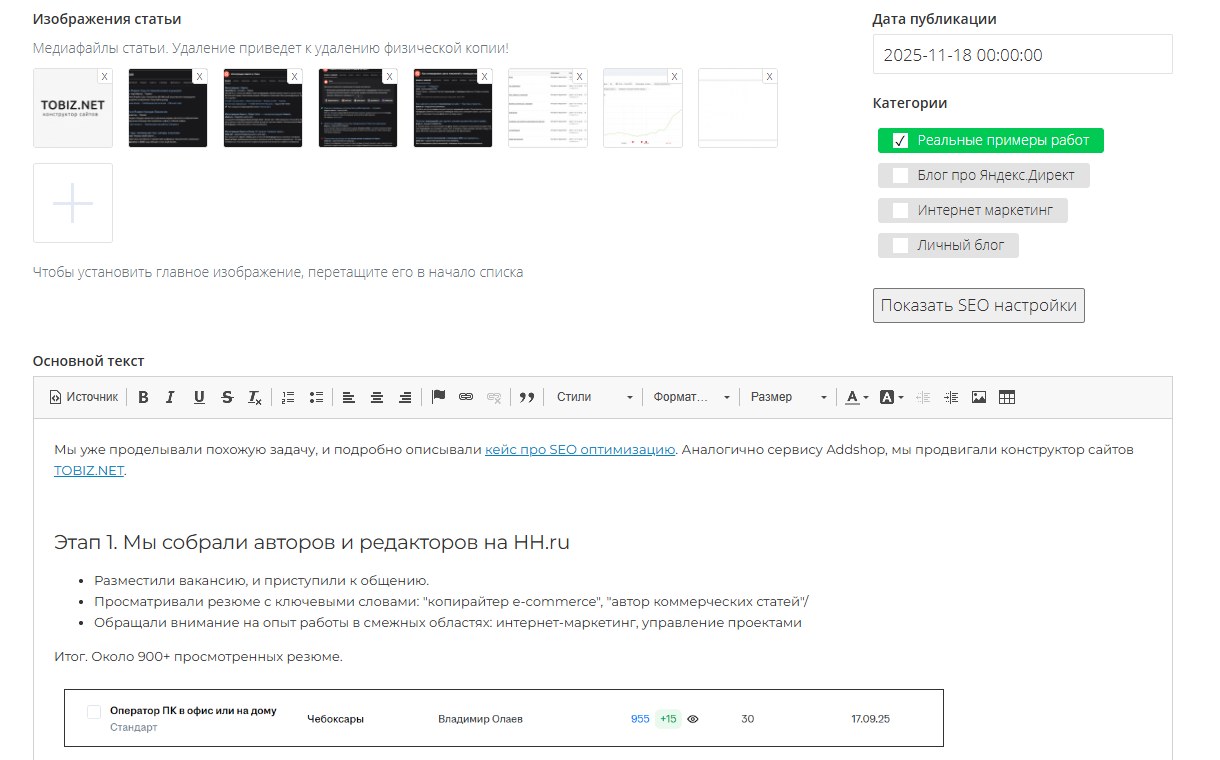This screenshot has height=760, width=1220.
Task: Align text to the left
Action: tap(349, 397)
